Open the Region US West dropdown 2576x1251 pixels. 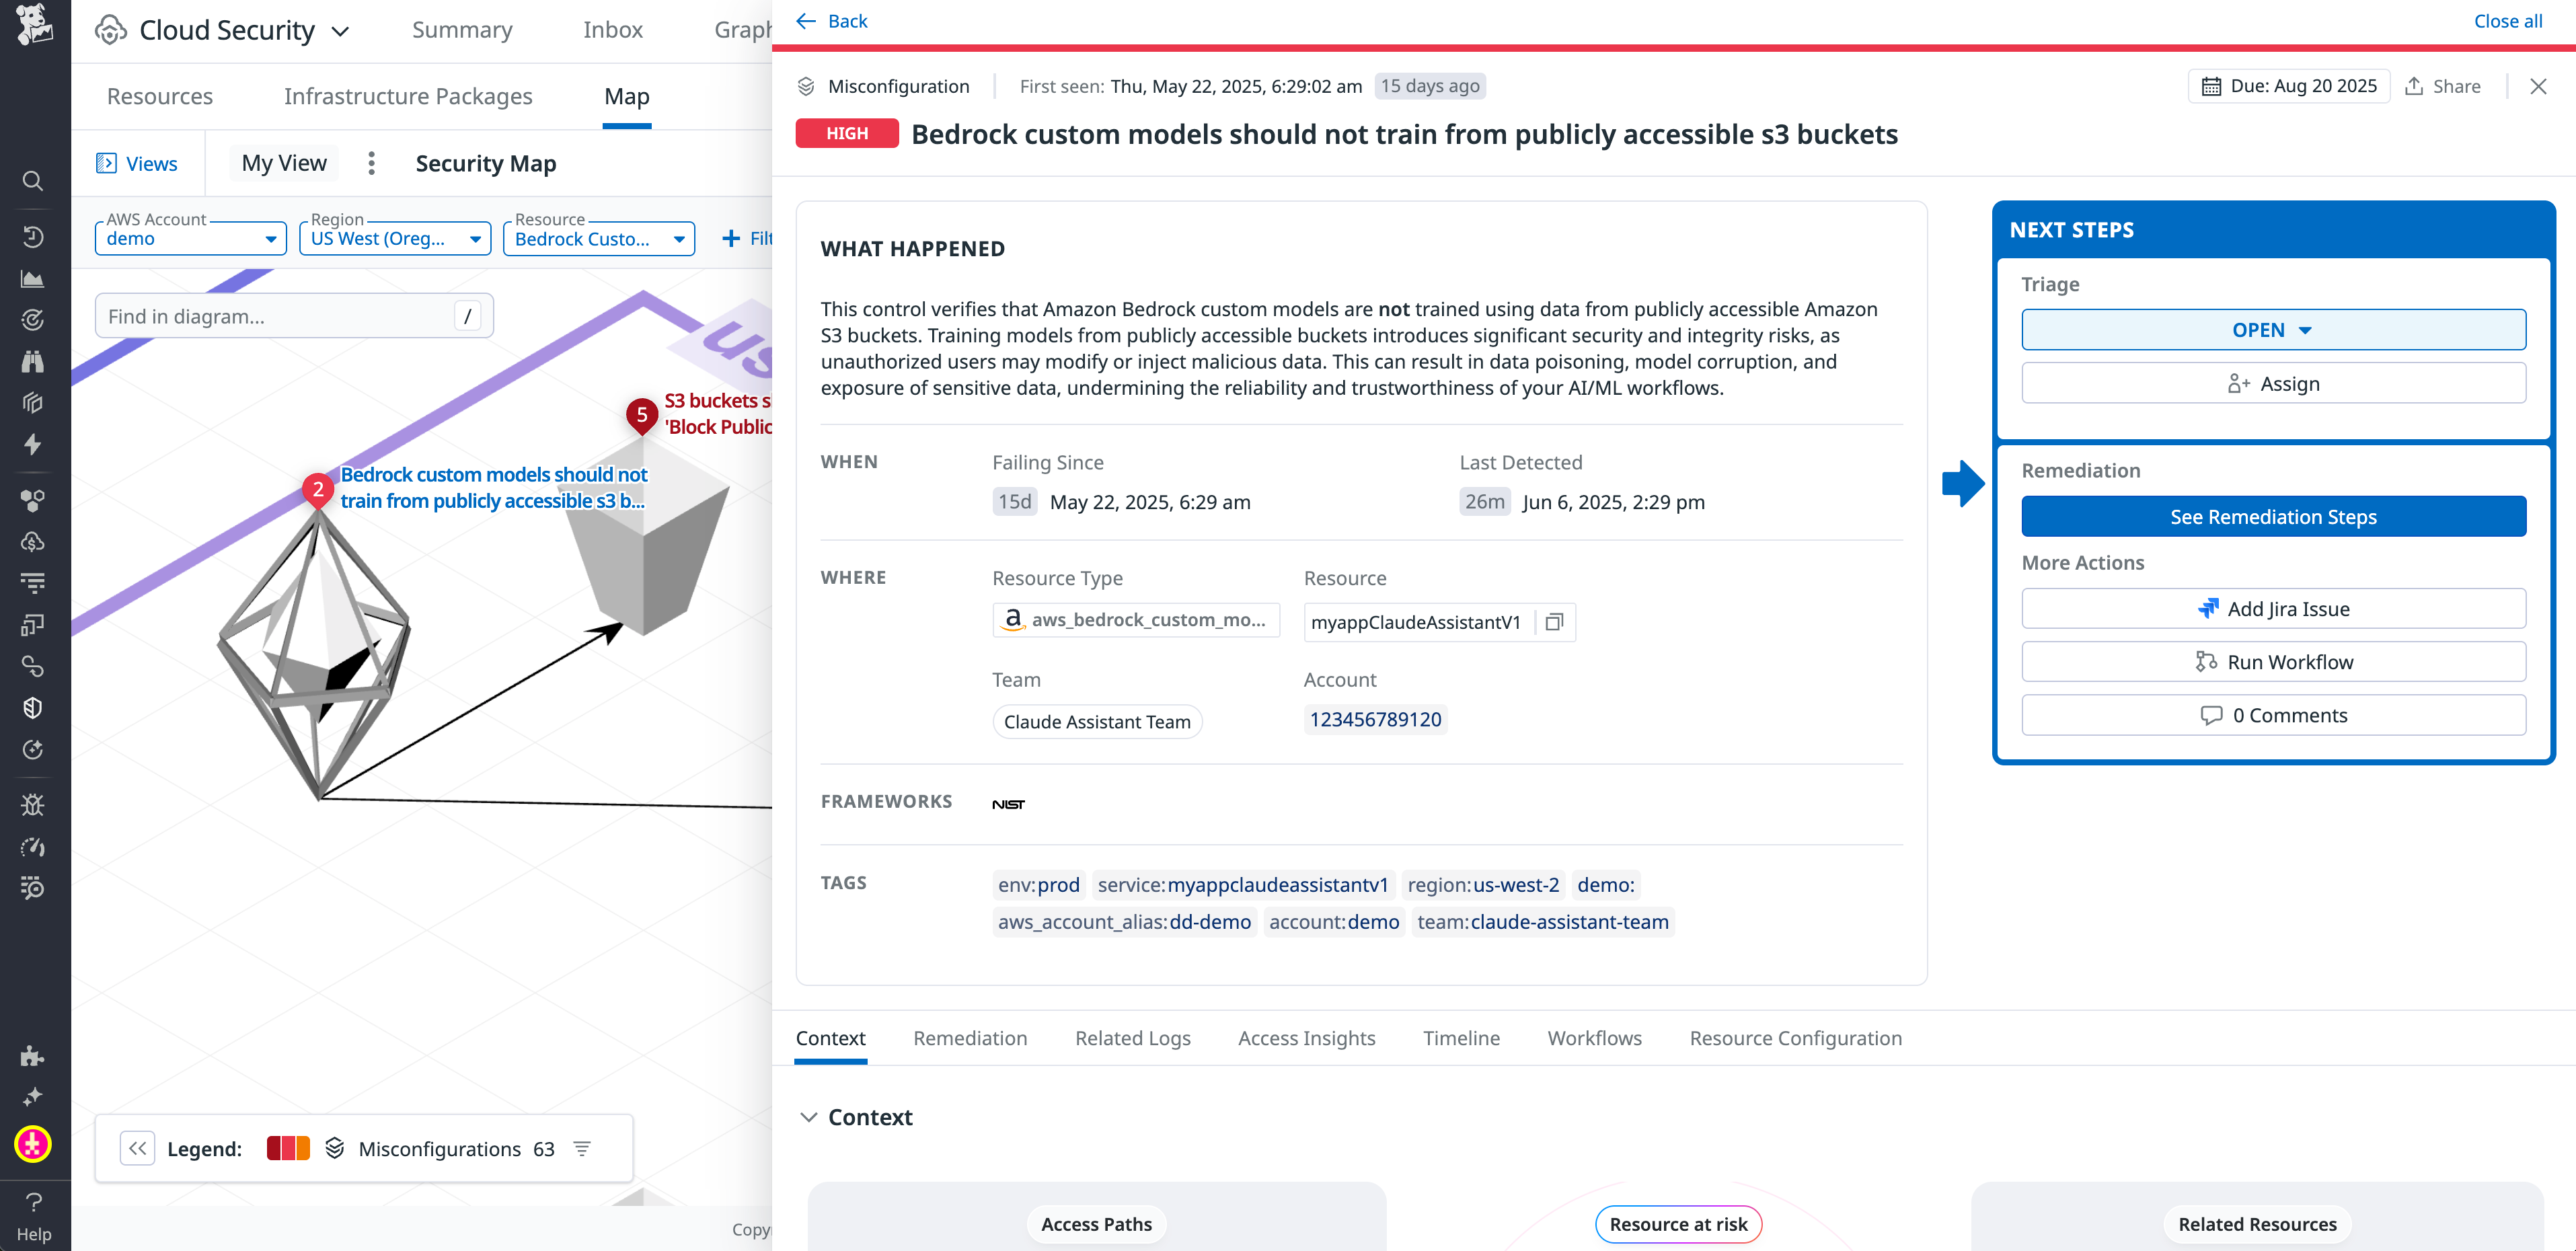(x=394, y=238)
